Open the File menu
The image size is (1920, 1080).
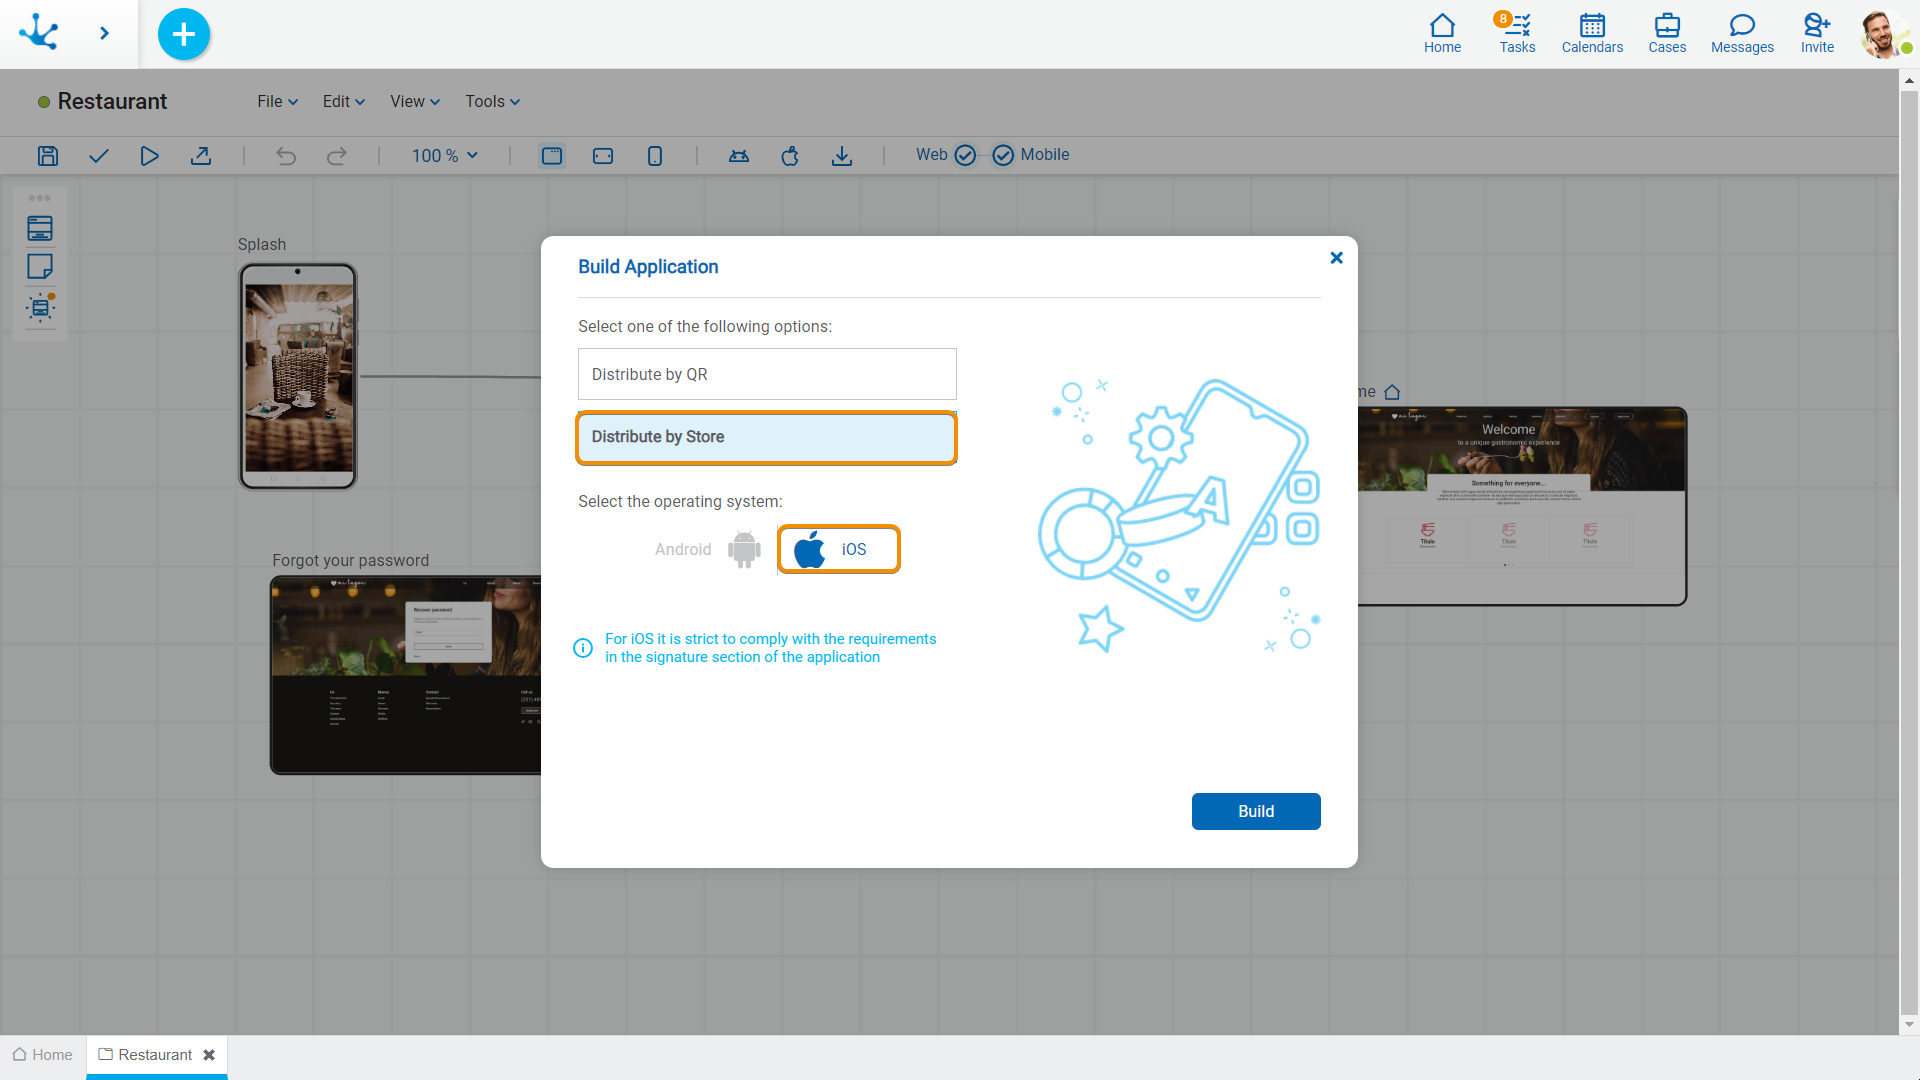coord(273,102)
